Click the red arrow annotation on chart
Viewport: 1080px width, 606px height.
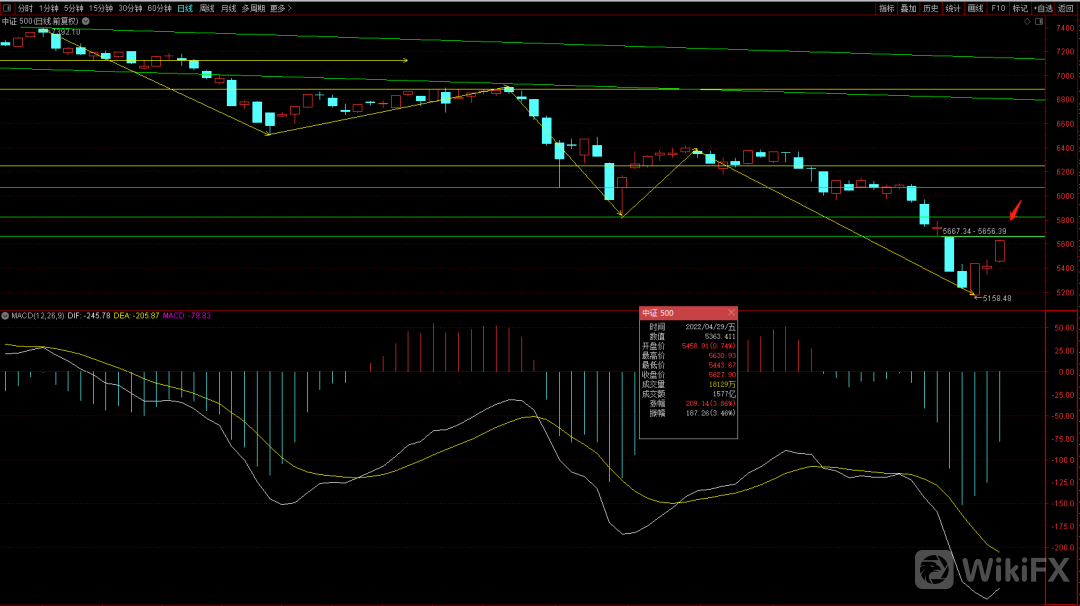(x=1015, y=210)
